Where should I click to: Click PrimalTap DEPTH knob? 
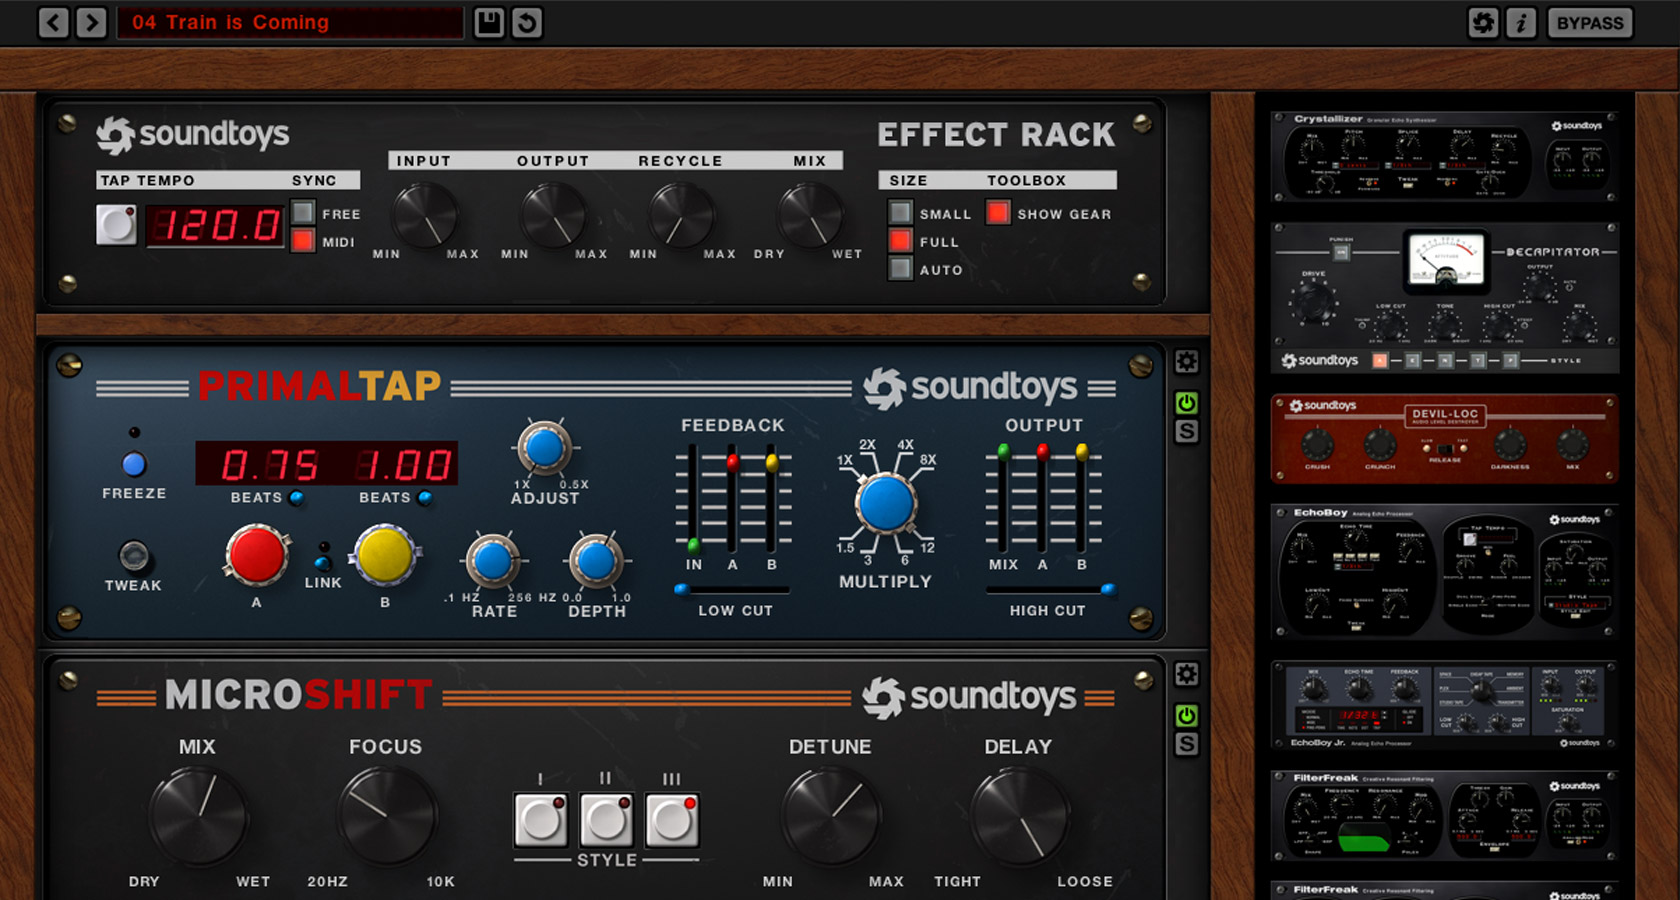point(596,561)
